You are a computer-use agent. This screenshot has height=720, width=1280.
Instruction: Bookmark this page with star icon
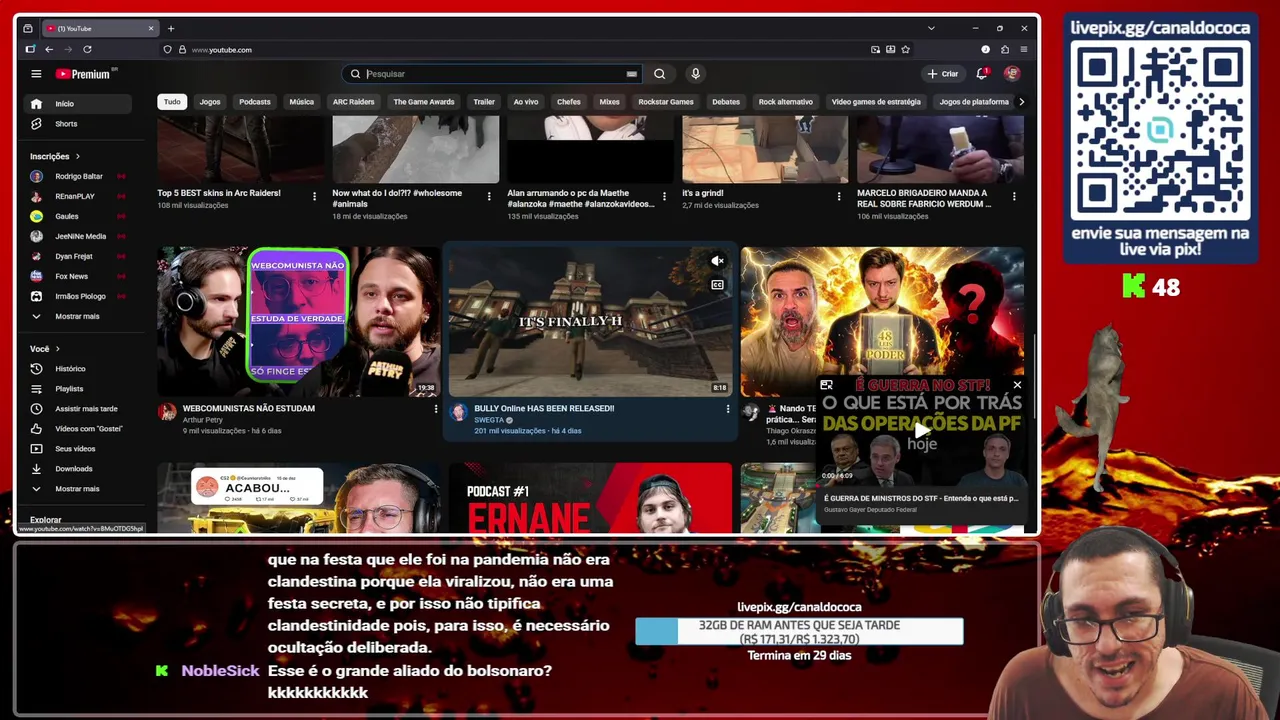(906, 49)
